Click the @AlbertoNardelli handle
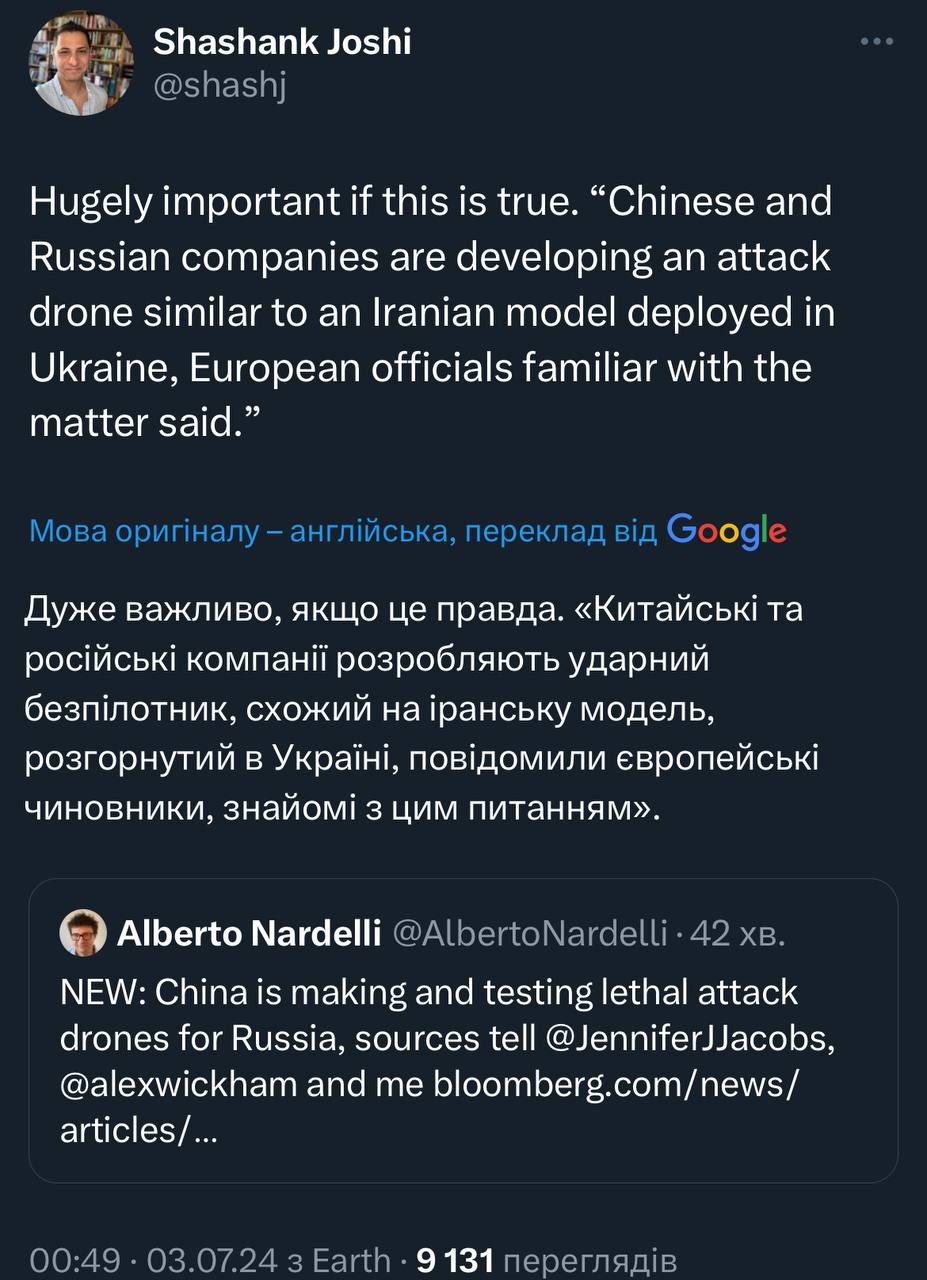The width and height of the screenshot is (927, 1280). tap(529, 934)
